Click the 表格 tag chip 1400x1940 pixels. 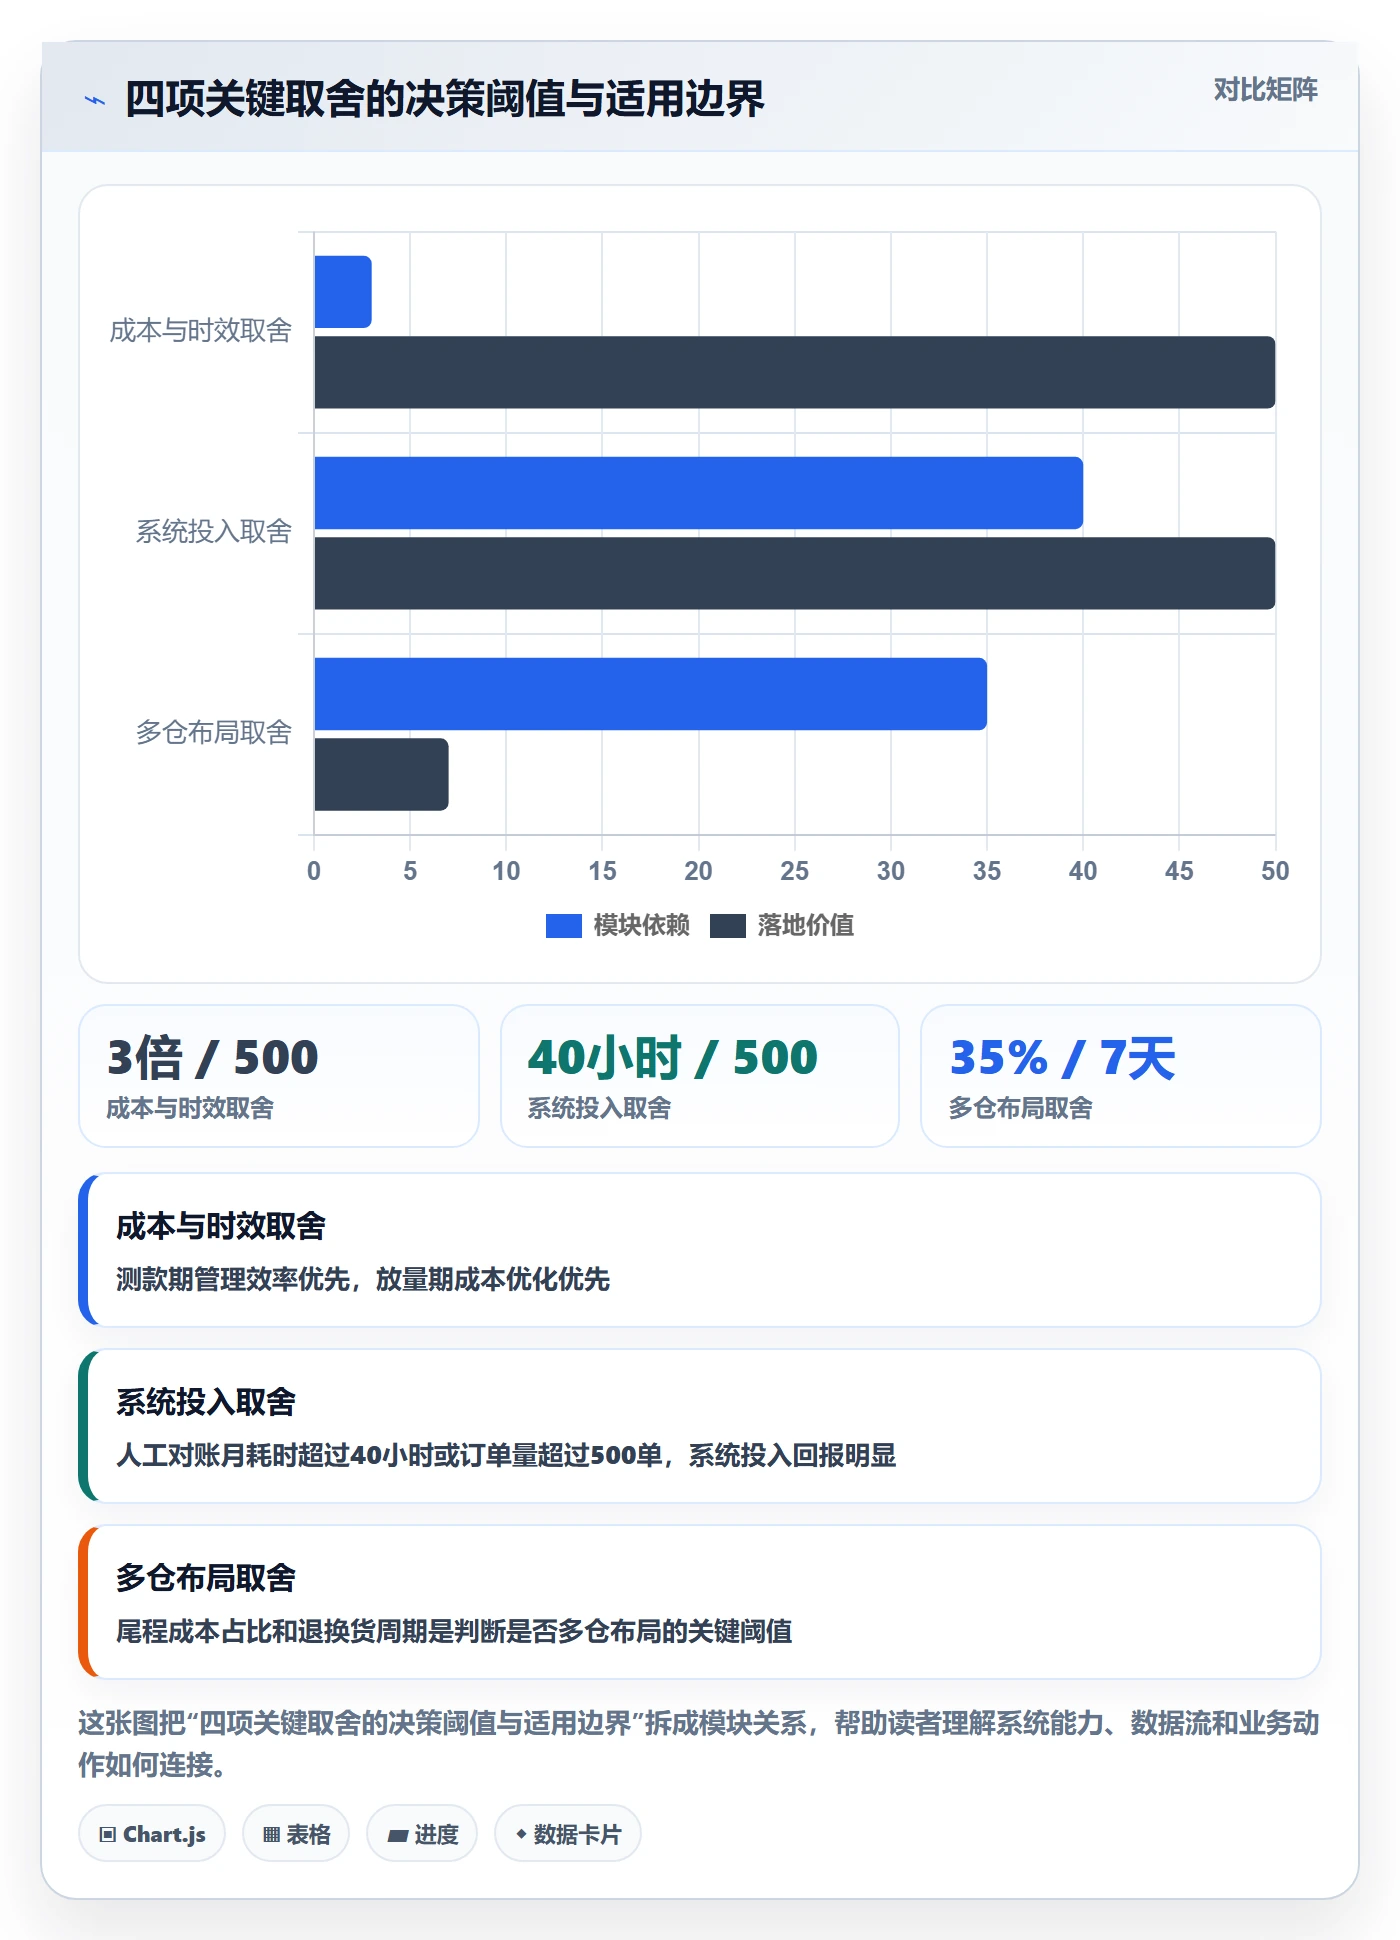(x=296, y=1834)
